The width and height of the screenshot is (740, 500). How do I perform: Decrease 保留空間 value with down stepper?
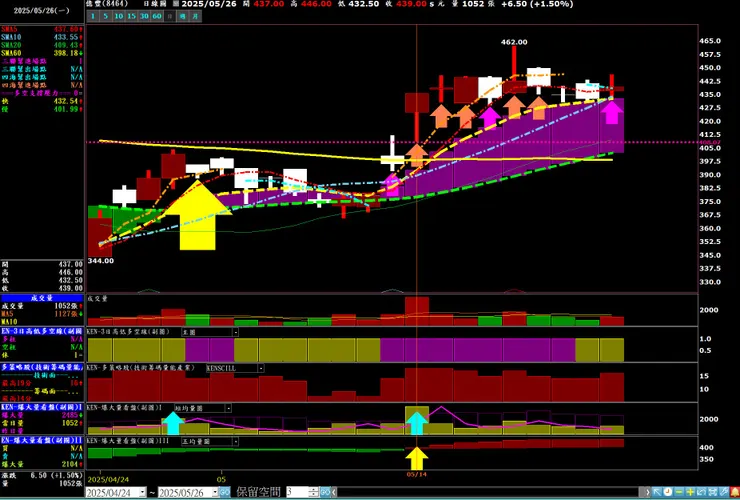[x=313, y=495]
